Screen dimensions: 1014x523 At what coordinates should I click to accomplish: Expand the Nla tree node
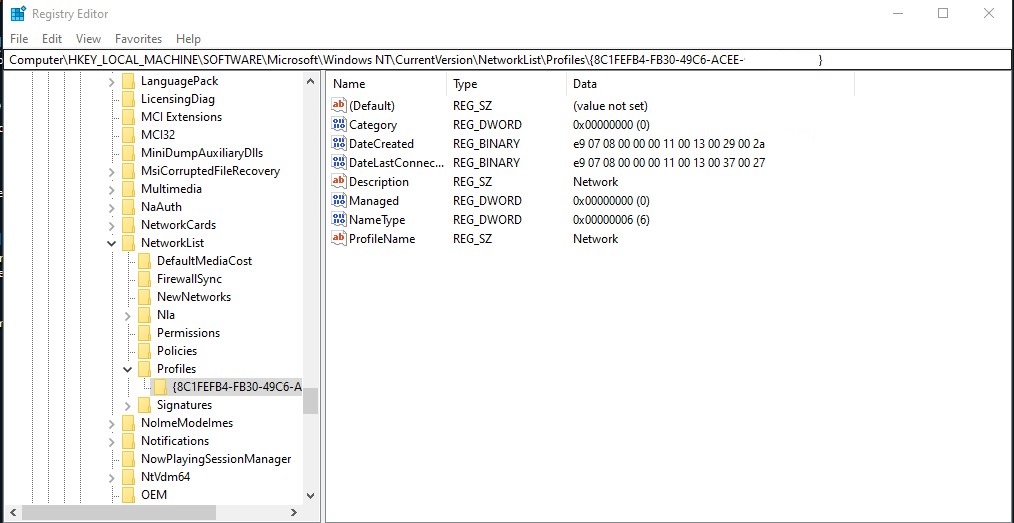(x=127, y=315)
